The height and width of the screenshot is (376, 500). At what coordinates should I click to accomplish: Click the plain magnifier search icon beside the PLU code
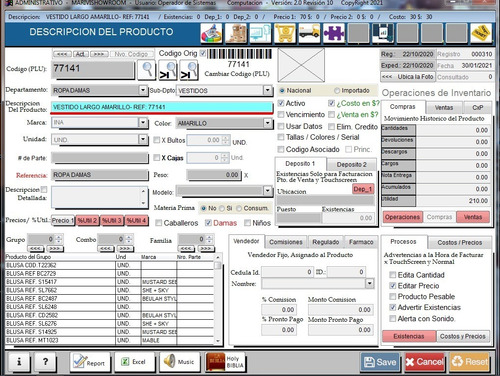[x=147, y=70]
